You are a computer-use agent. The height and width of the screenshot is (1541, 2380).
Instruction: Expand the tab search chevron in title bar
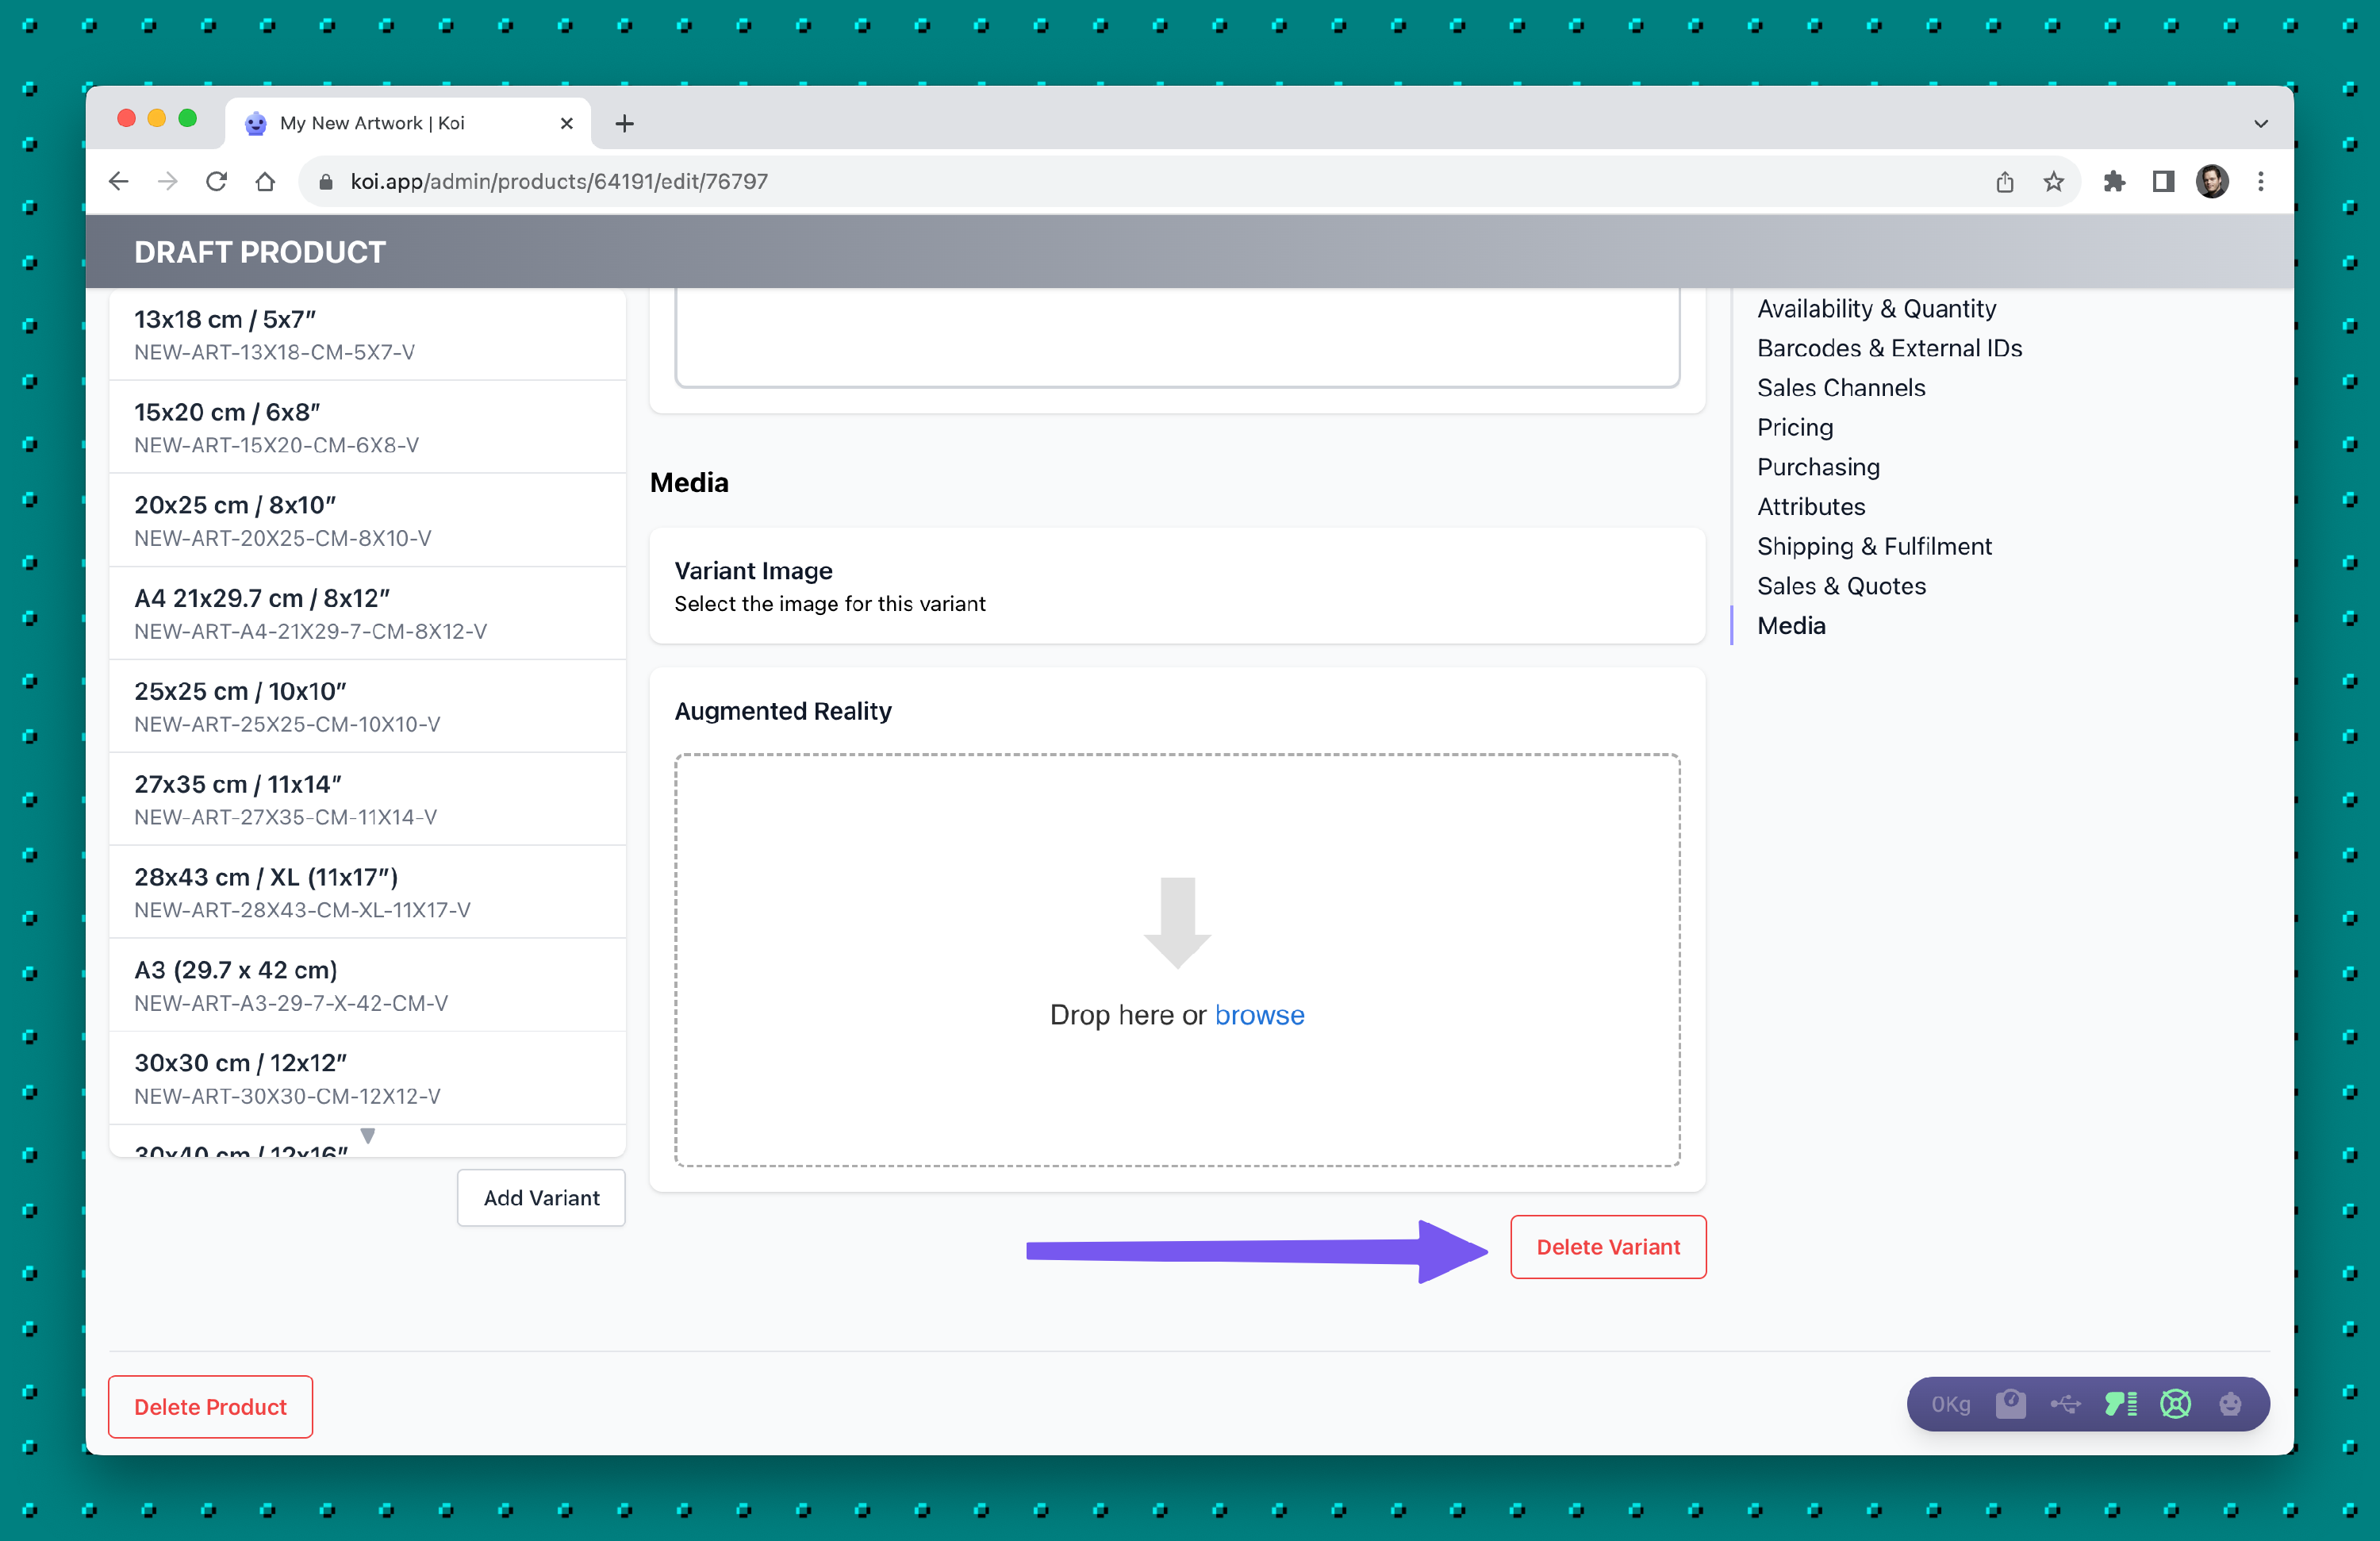click(2260, 123)
